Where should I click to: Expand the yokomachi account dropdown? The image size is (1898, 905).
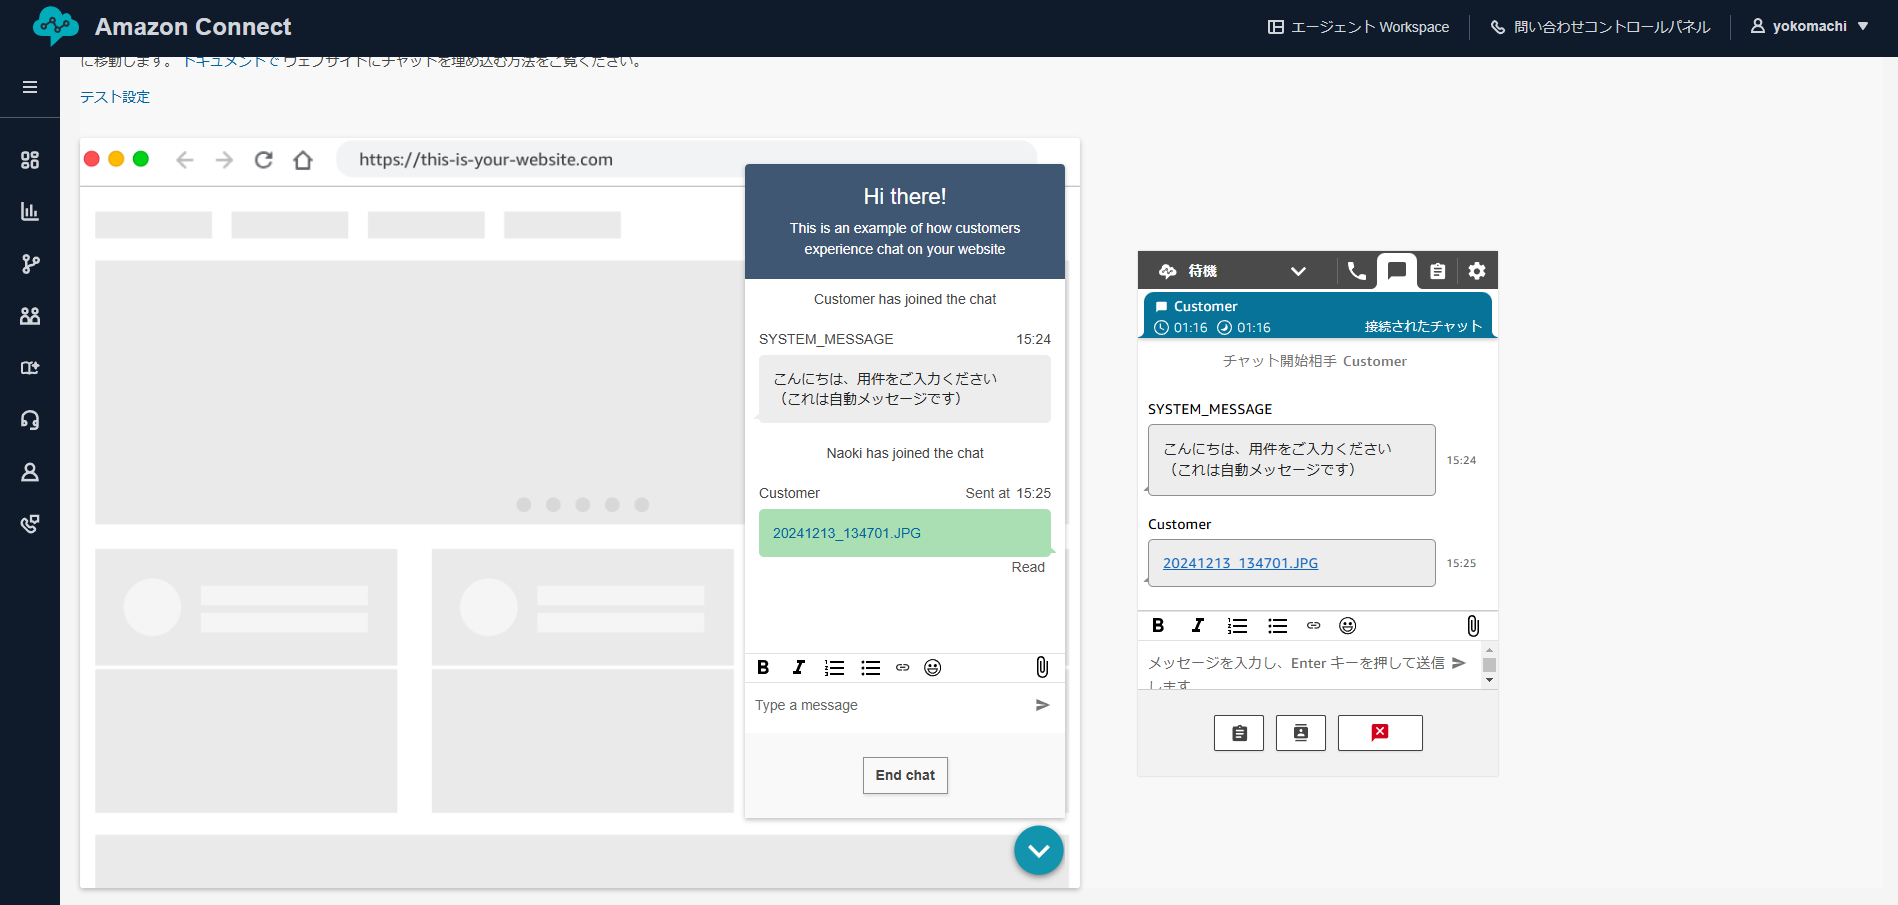1809,27
